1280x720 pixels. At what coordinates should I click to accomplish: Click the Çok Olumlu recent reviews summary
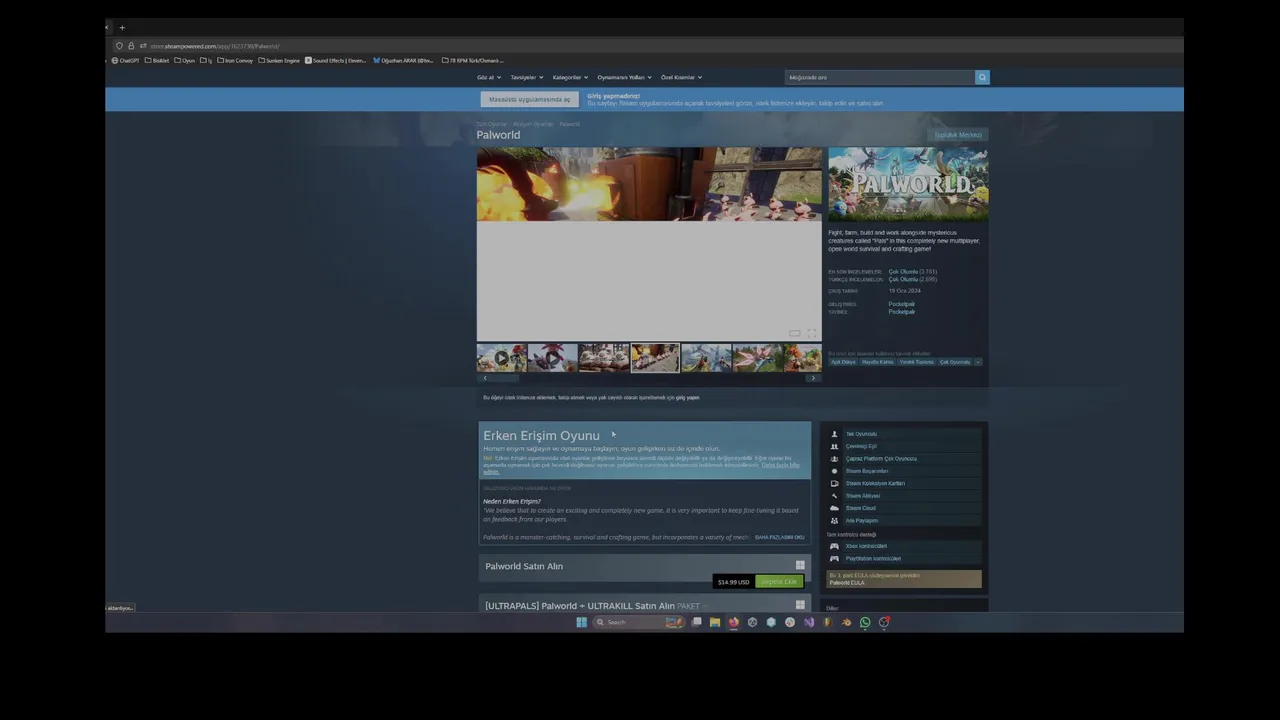[903, 272]
